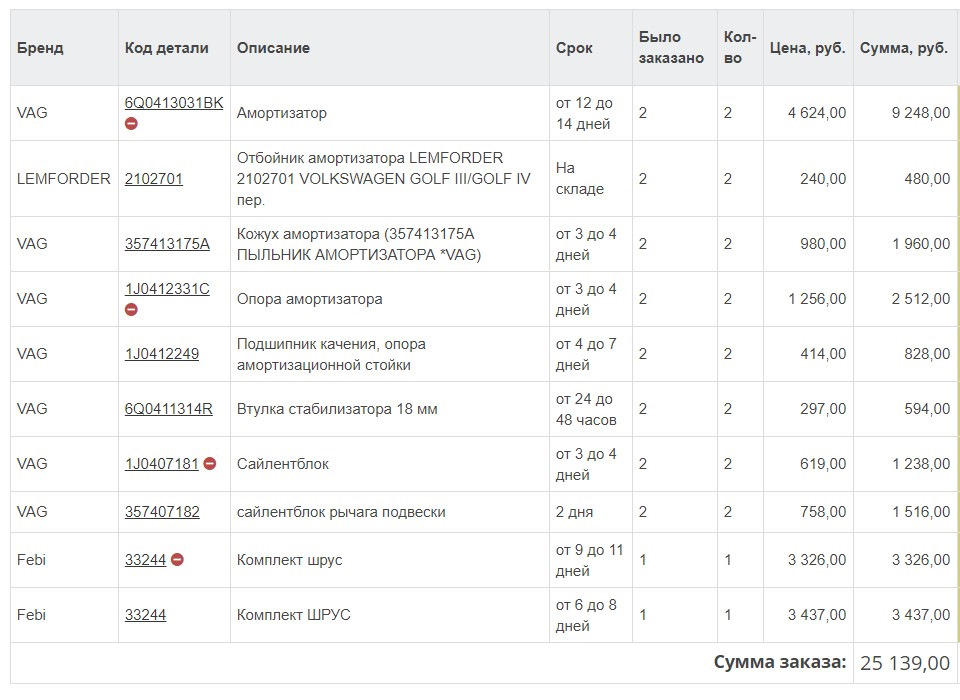Click red minus icon beside first 33244
The height and width of the screenshot is (700, 960).
[178, 560]
